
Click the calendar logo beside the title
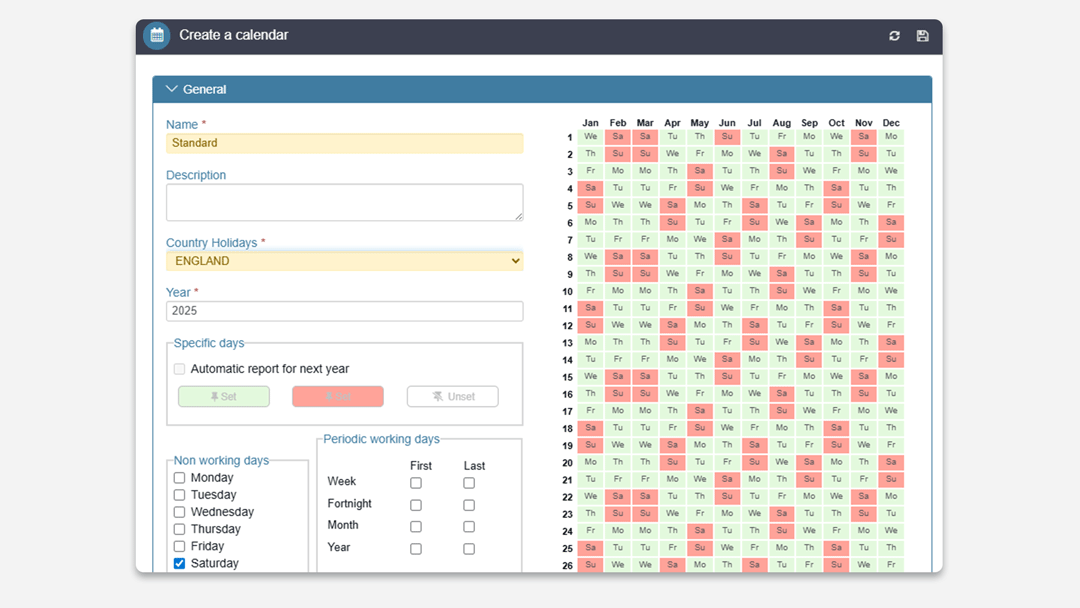157,35
